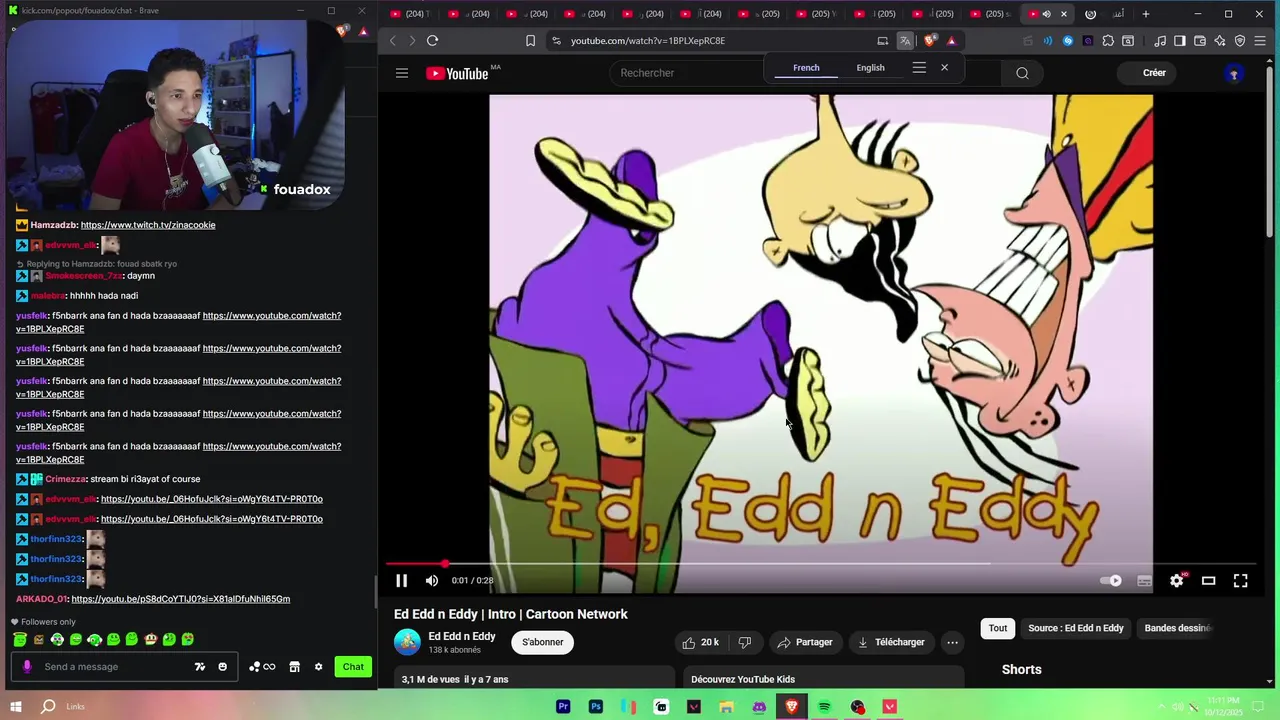Bookmark this page in Brave

coord(530,41)
